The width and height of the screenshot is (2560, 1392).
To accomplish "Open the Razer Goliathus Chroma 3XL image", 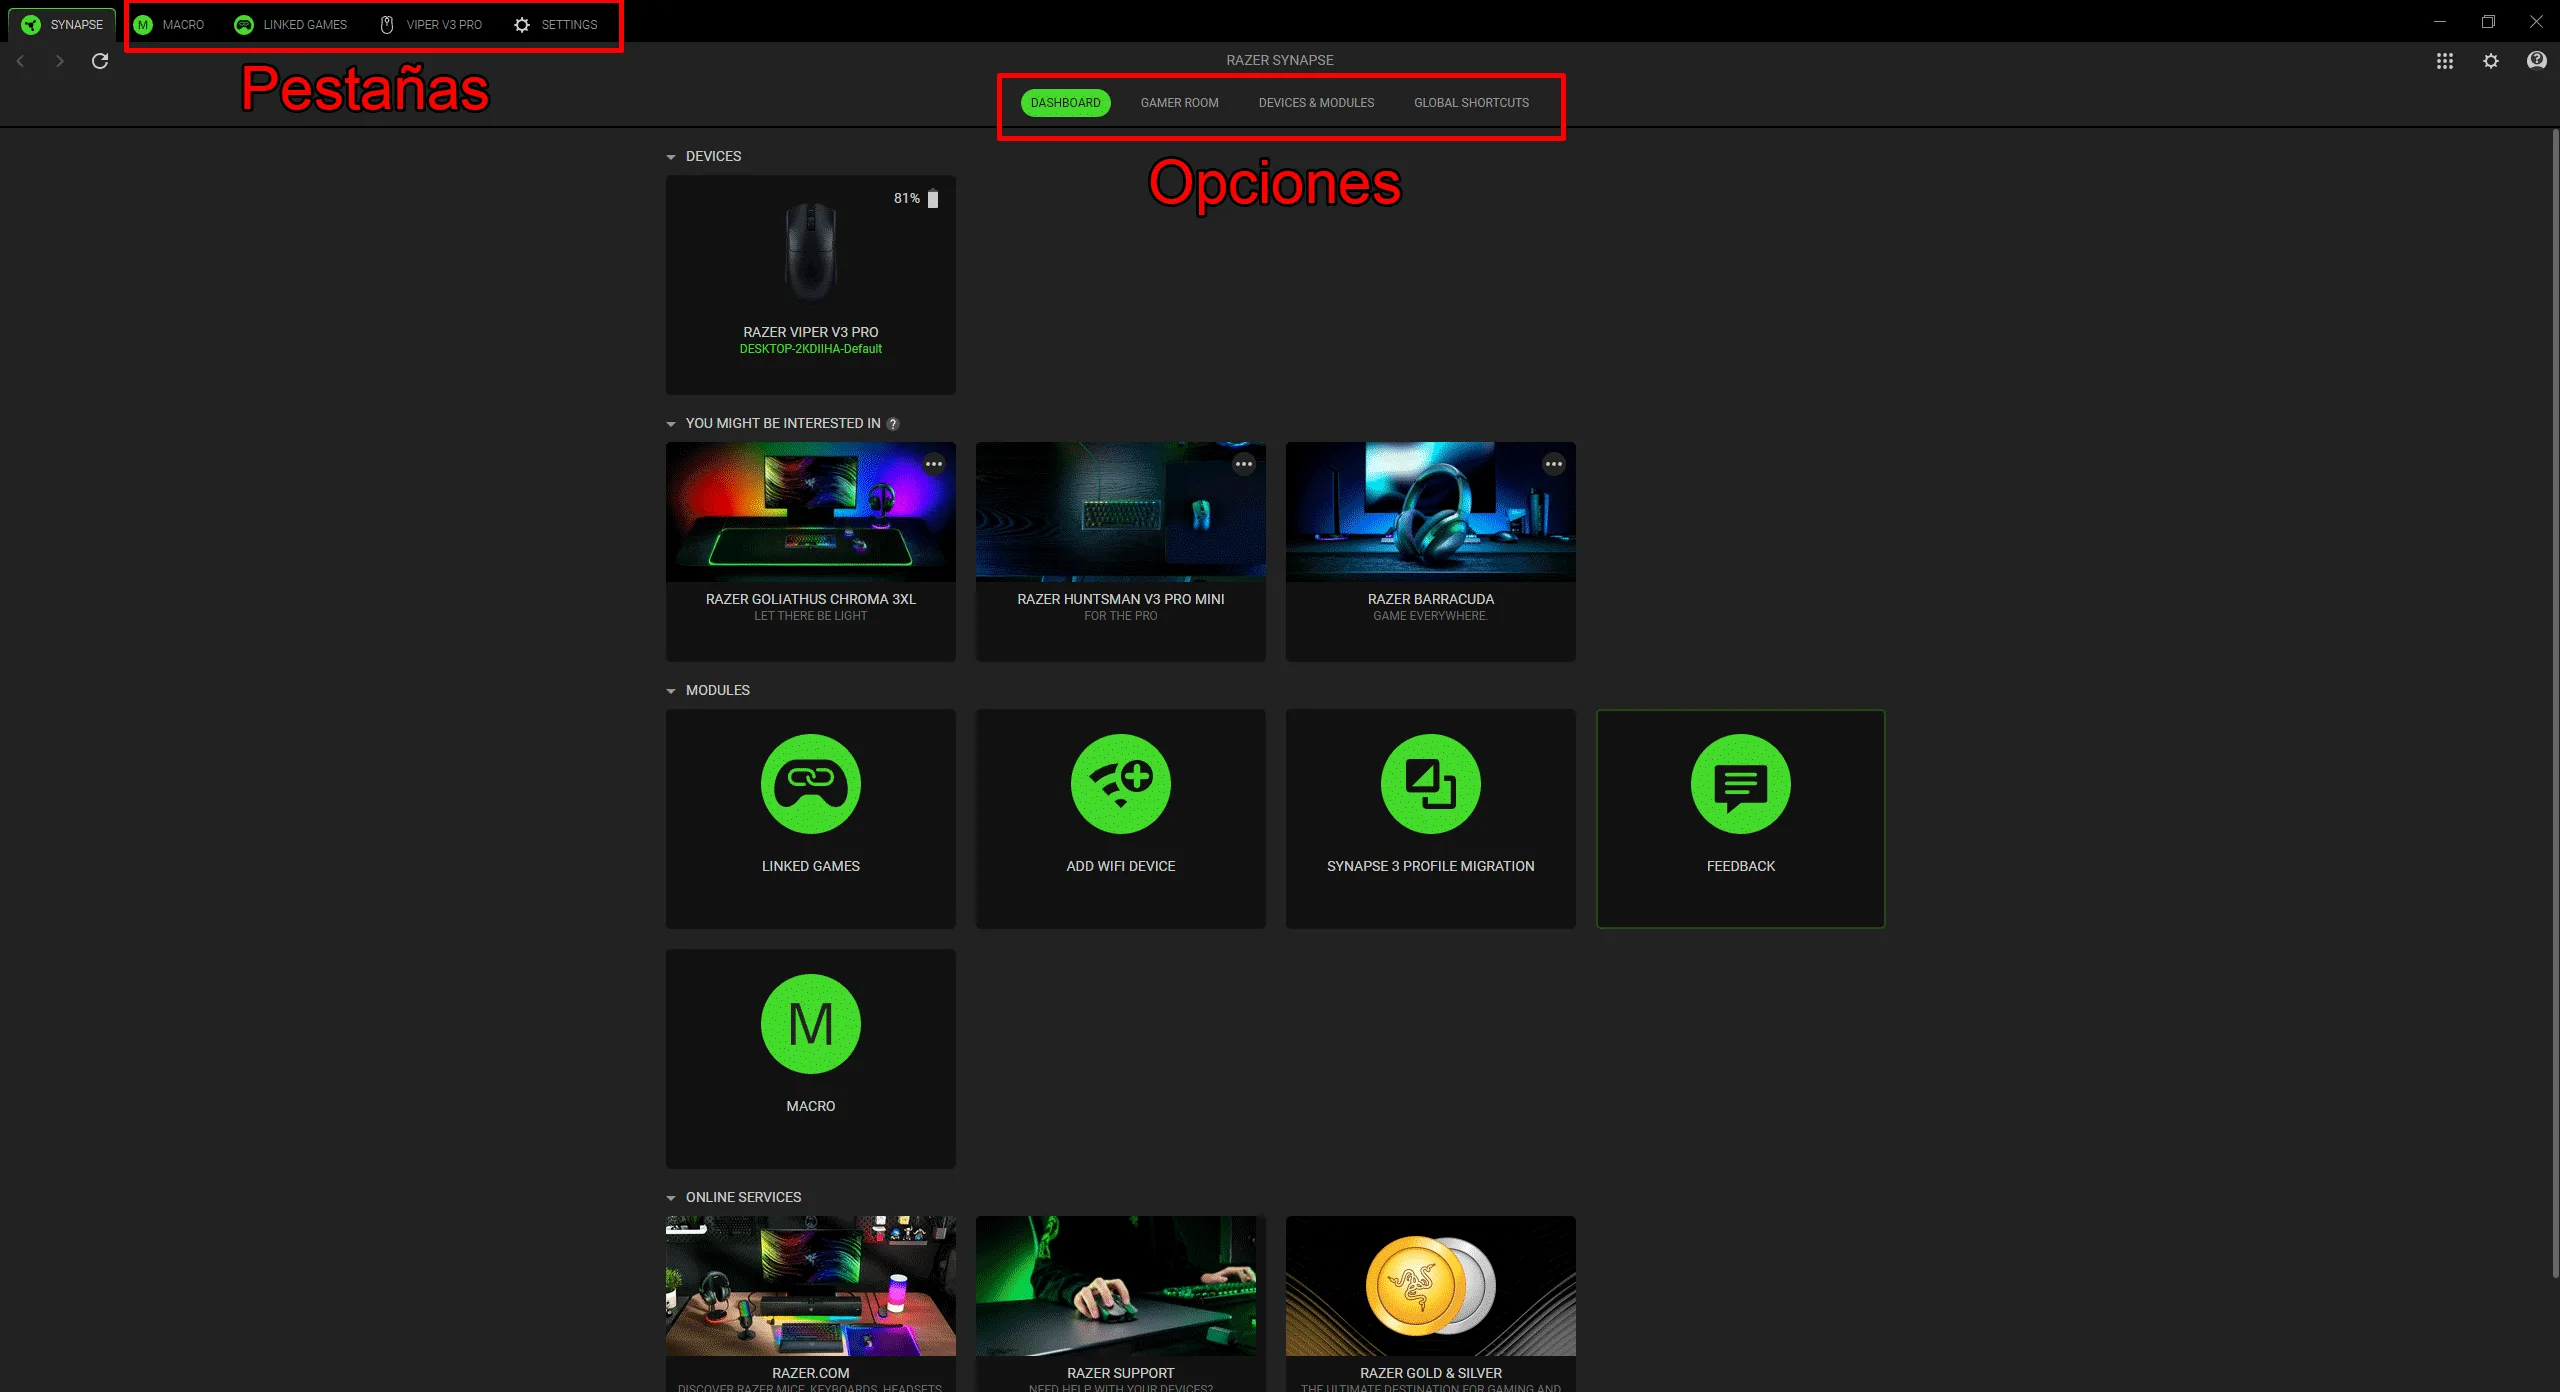I will click(x=811, y=512).
